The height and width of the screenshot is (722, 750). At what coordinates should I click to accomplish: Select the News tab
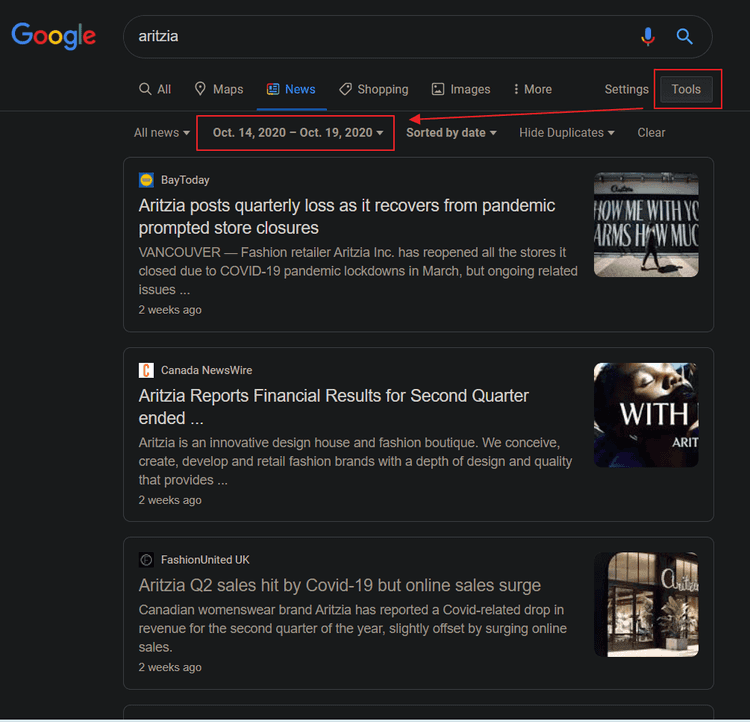[x=291, y=89]
